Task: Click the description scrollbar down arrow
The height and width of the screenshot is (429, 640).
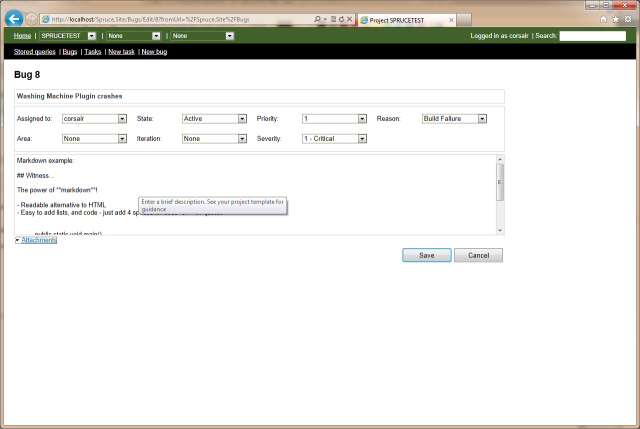Action: [x=500, y=231]
